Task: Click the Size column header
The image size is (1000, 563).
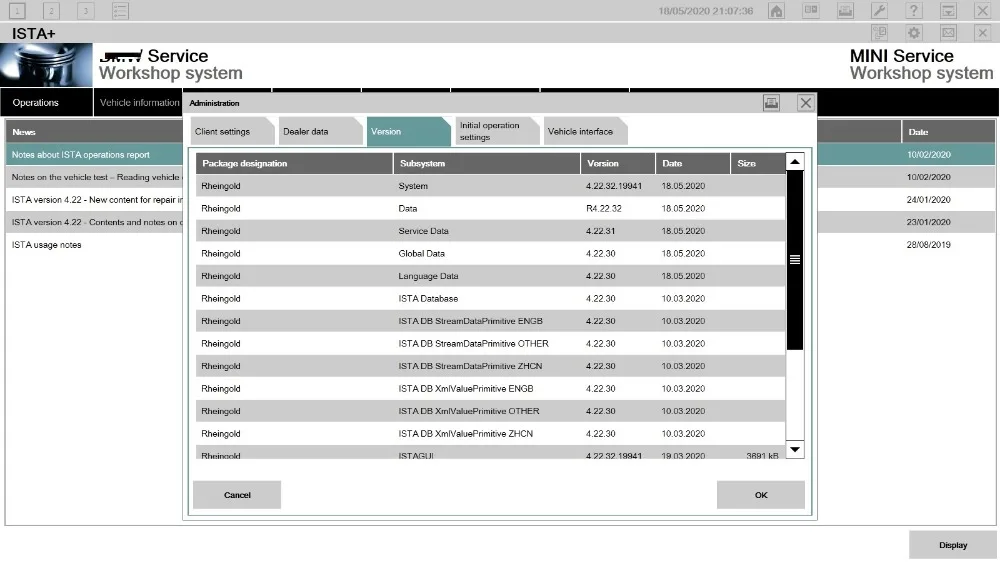Action: (x=758, y=163)
